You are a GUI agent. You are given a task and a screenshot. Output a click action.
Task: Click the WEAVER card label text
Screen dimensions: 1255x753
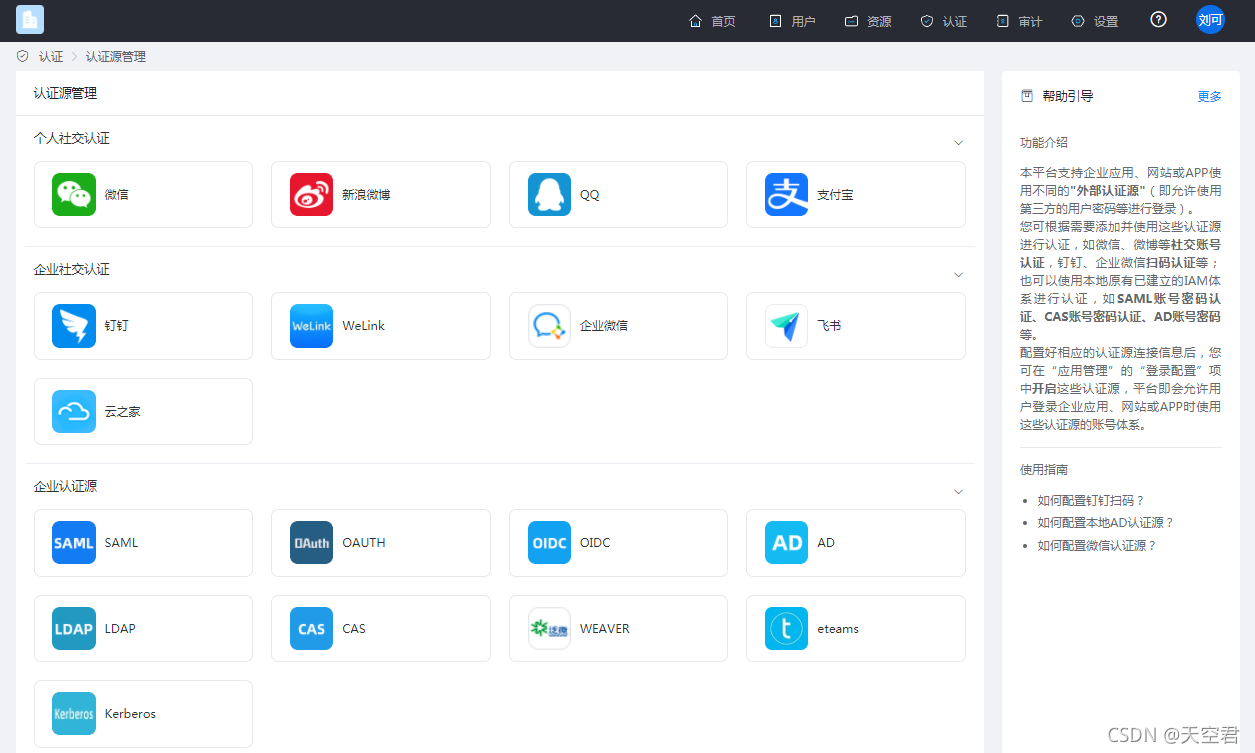(x=605, y=629)
